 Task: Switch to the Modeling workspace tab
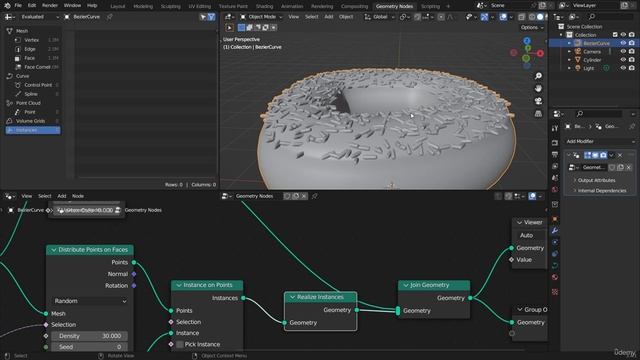tap(143, 6)
